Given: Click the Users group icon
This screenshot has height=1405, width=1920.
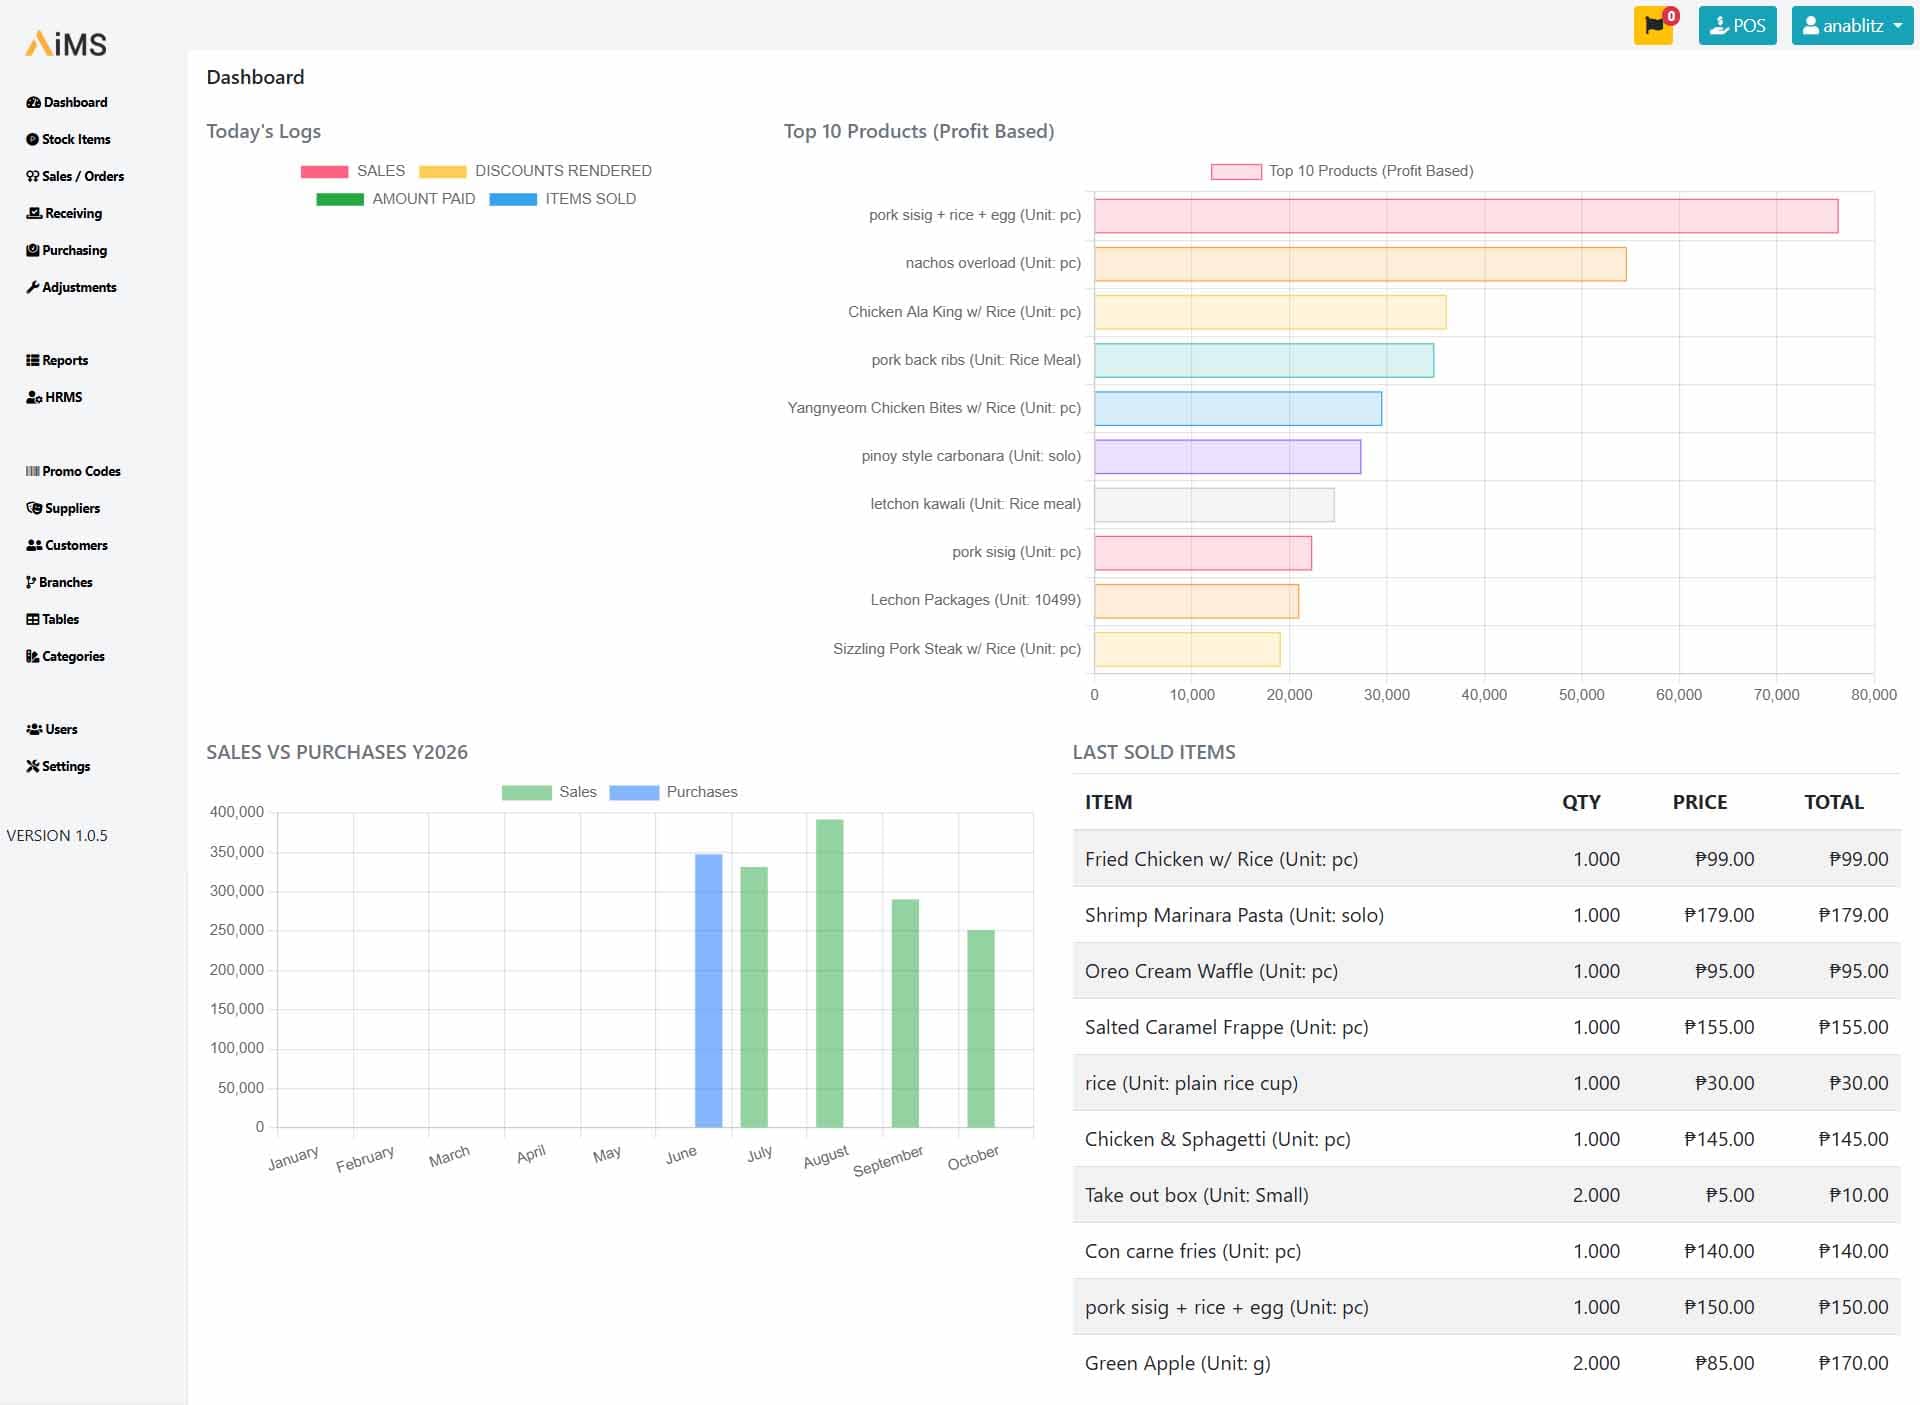Looking at the screenshot, I should tap(34, 729).
